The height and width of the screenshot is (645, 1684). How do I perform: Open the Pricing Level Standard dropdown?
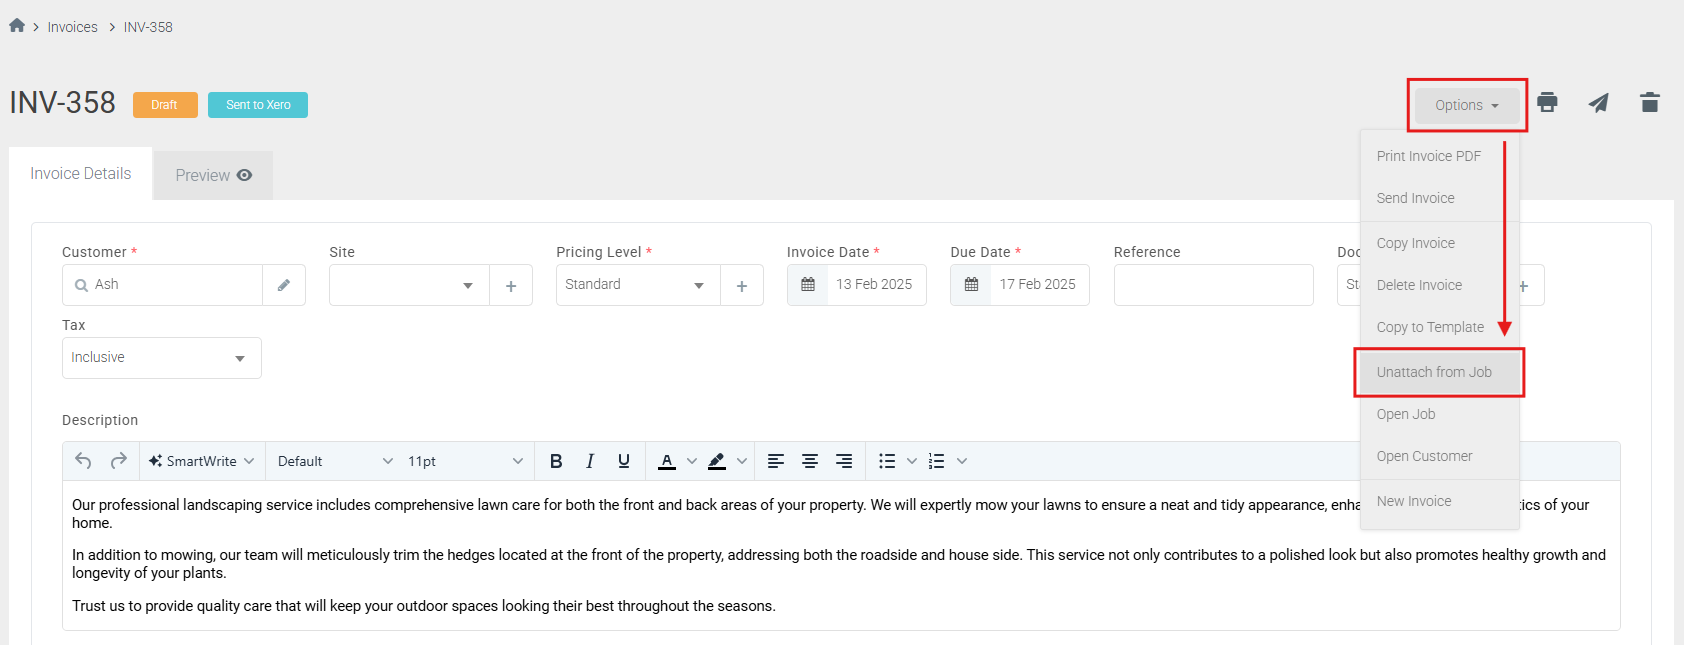click(x=637, y=285)
